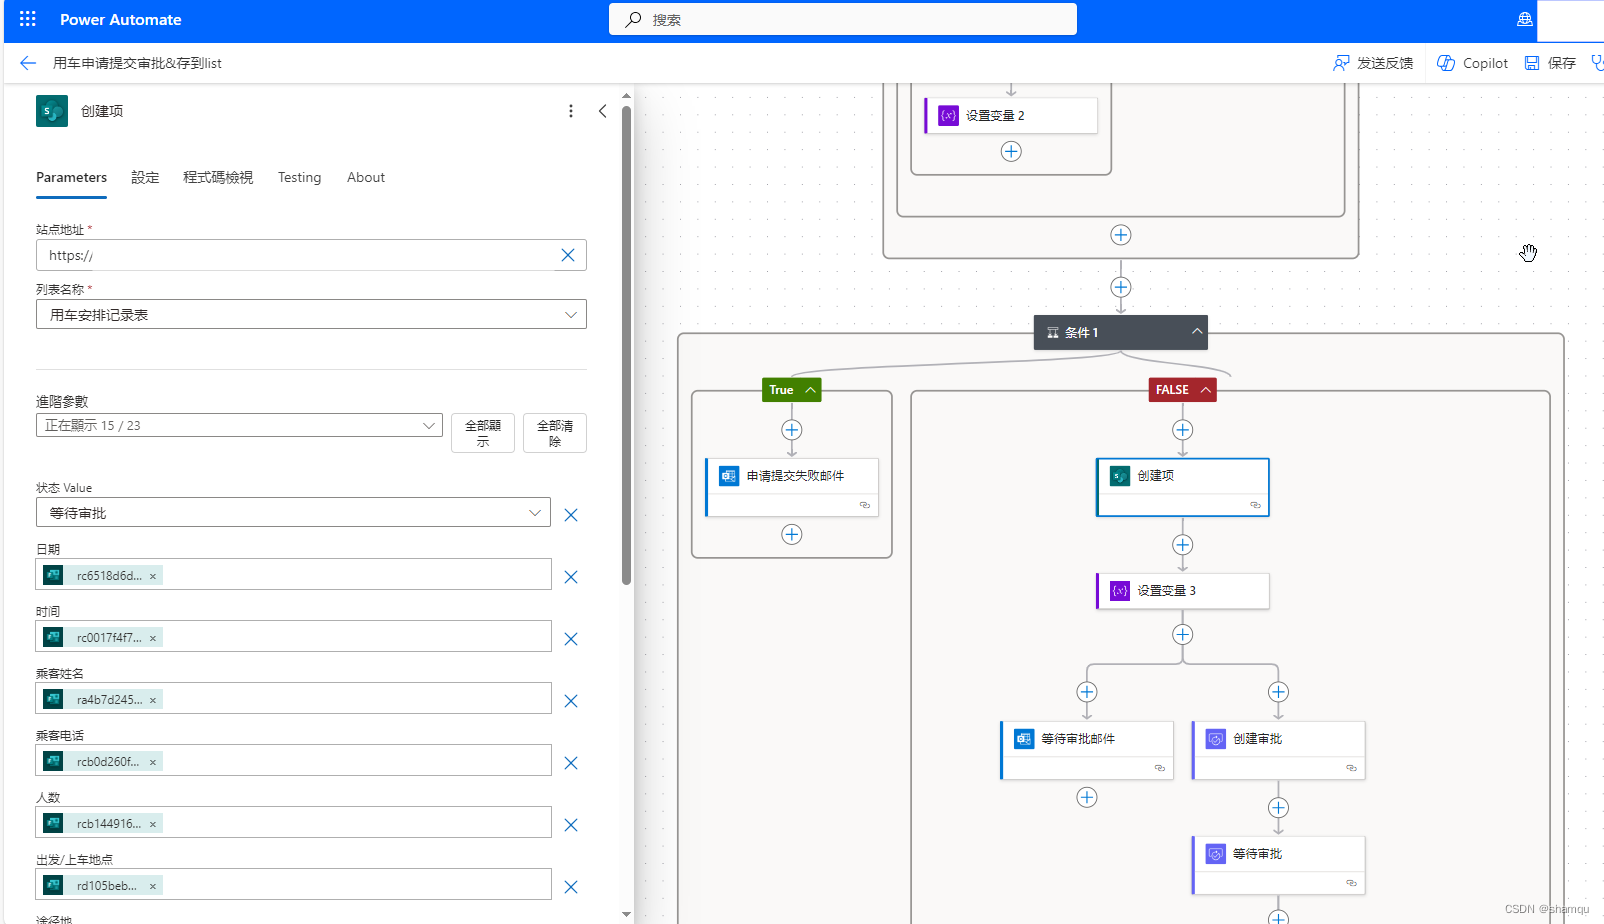Viewport: 1604px width, 924px height.
Task: Click the app launcher grid icon
Action: (x=26, y=19)
